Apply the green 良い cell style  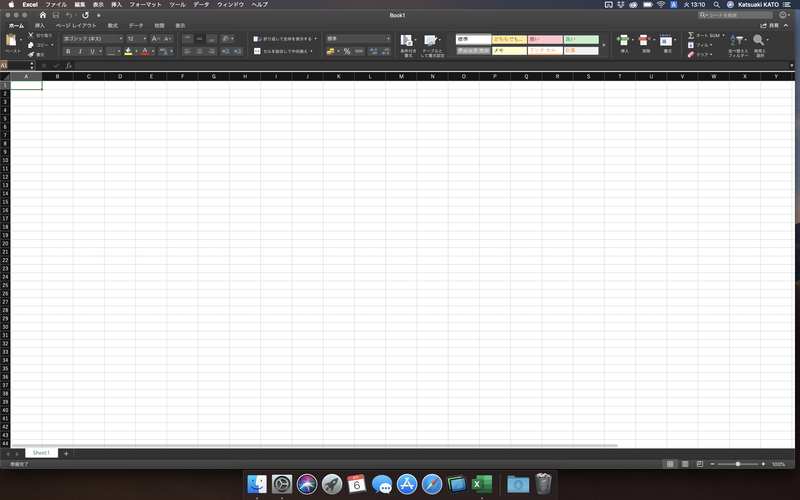(x=581, y=39)
